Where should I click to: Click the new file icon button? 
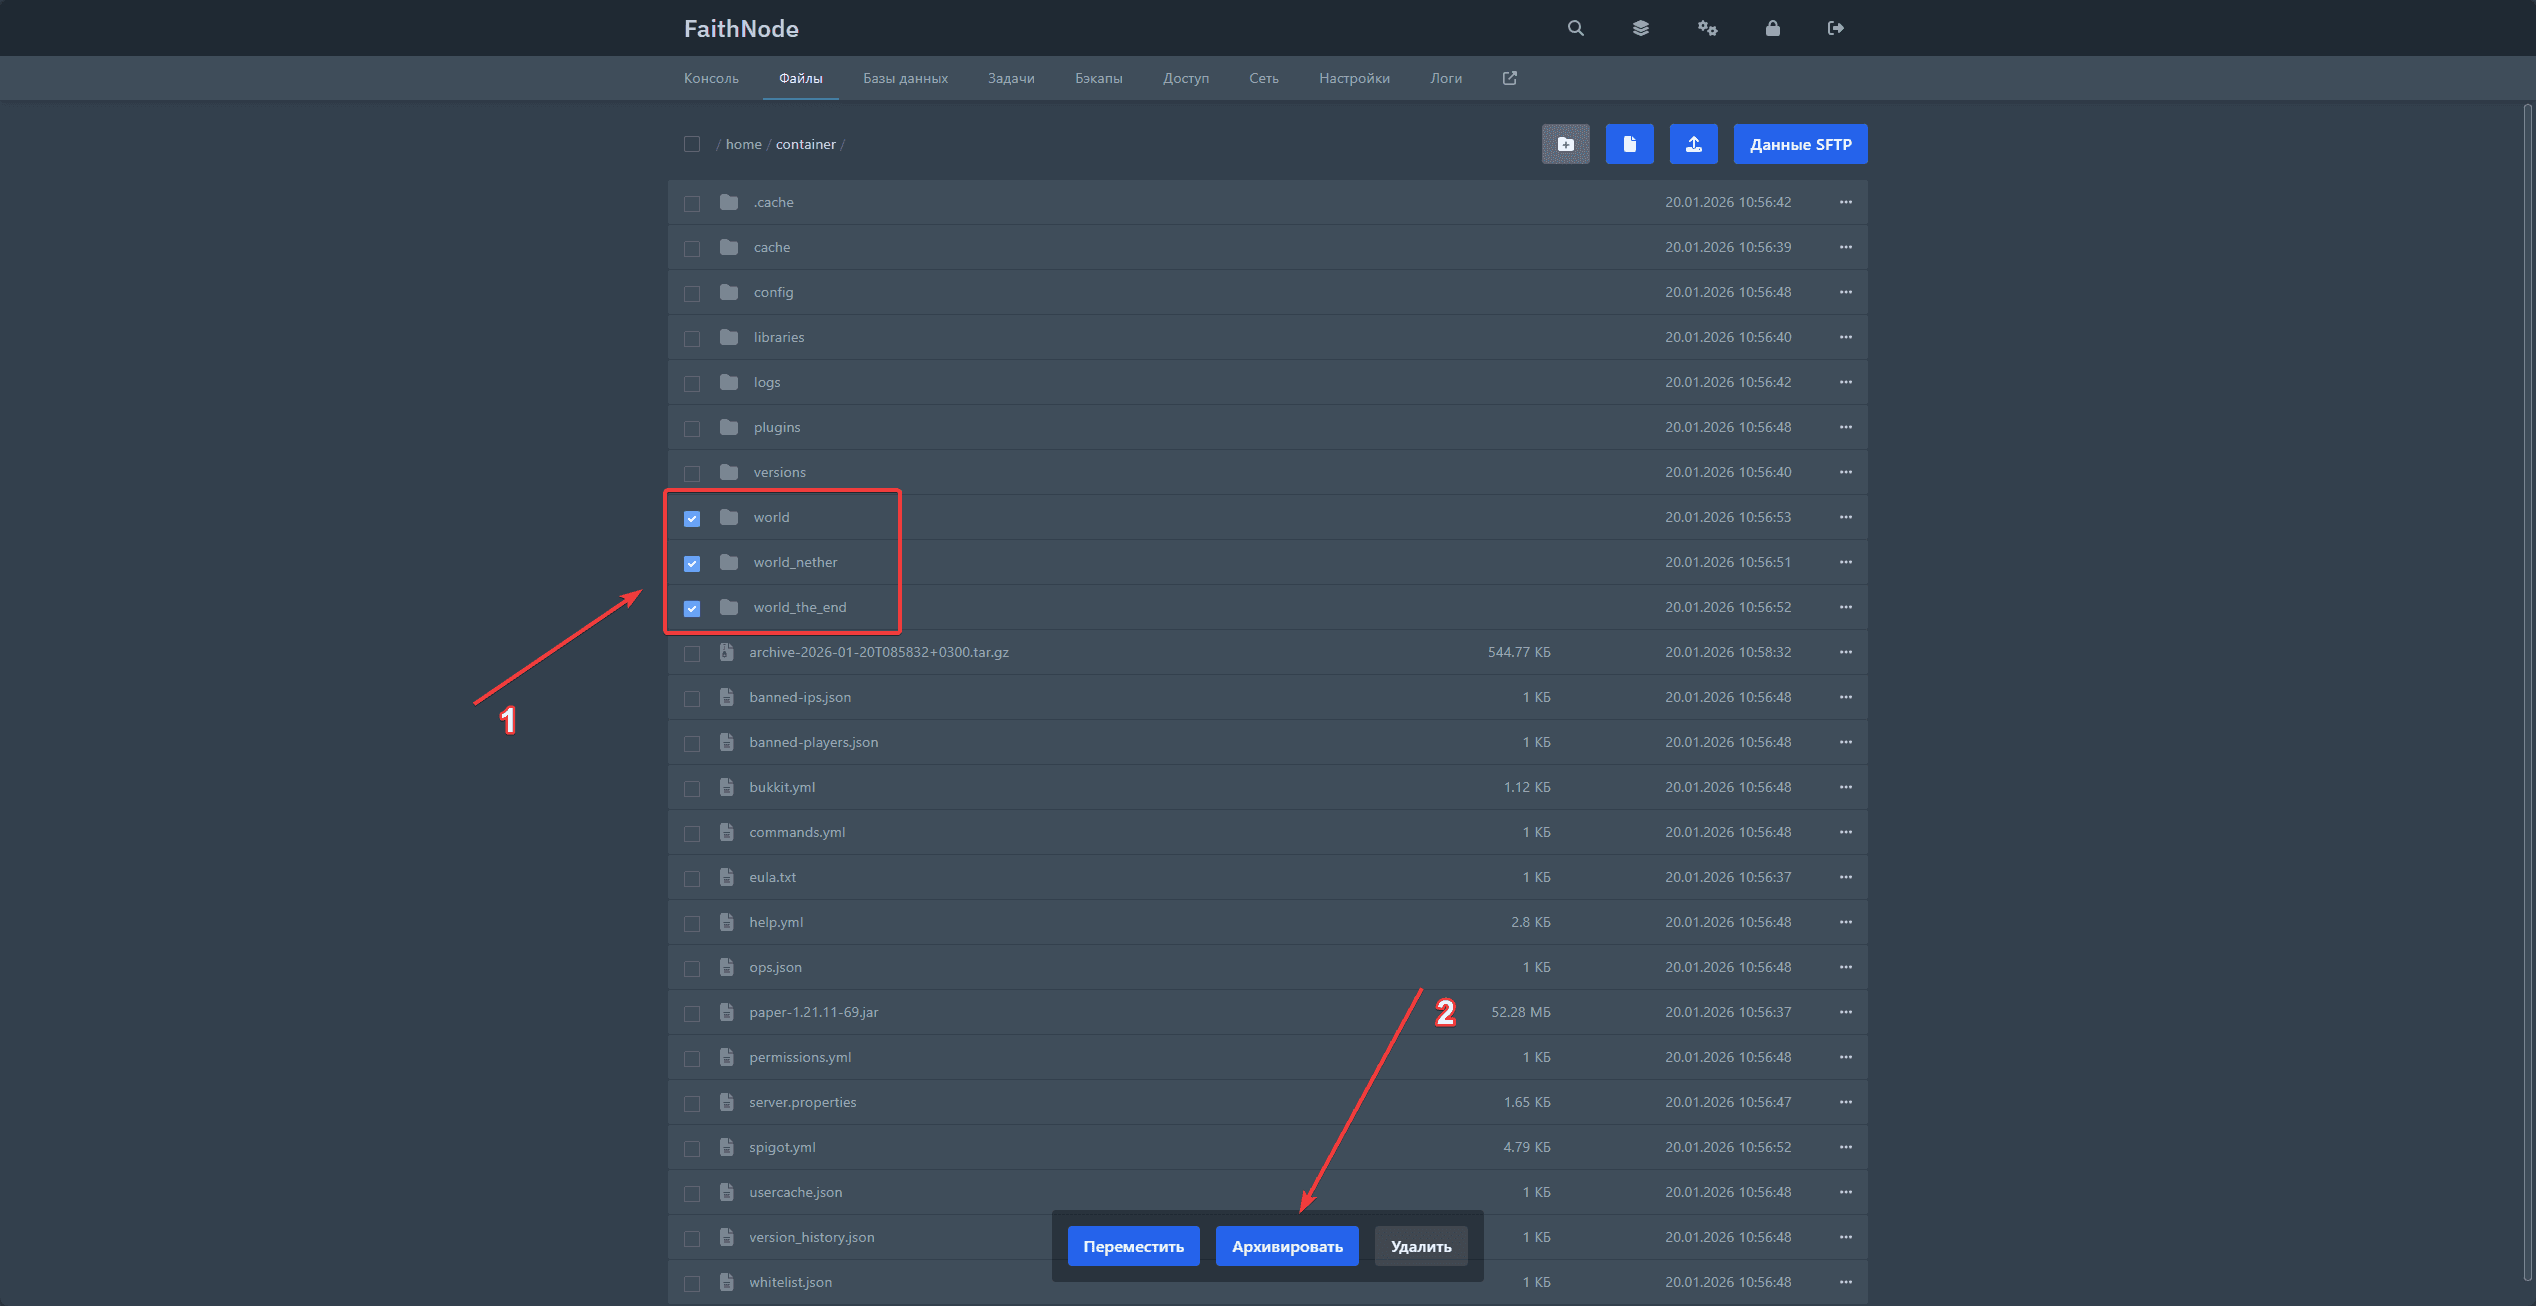[x=1629, y=144]
